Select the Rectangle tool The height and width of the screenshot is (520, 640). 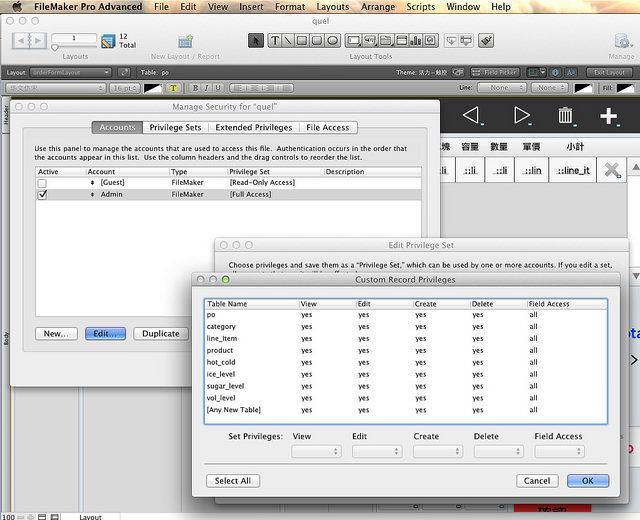coord(302,40)
